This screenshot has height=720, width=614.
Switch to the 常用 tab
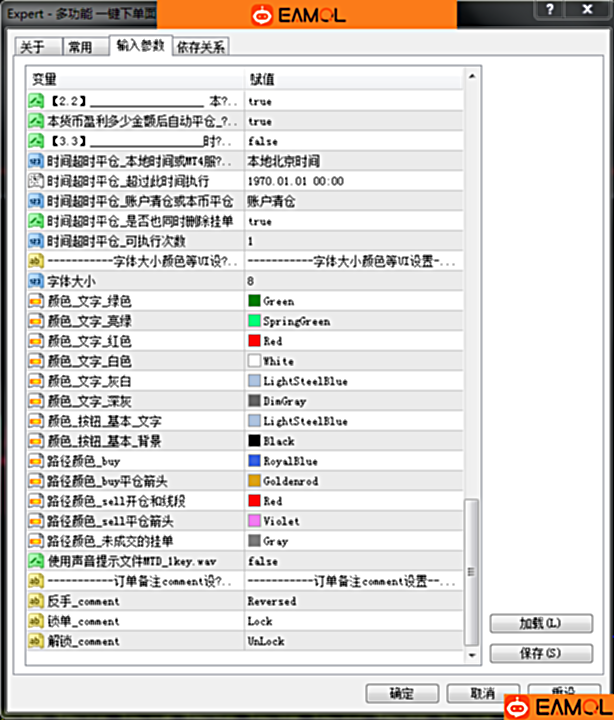click(80, 47)
